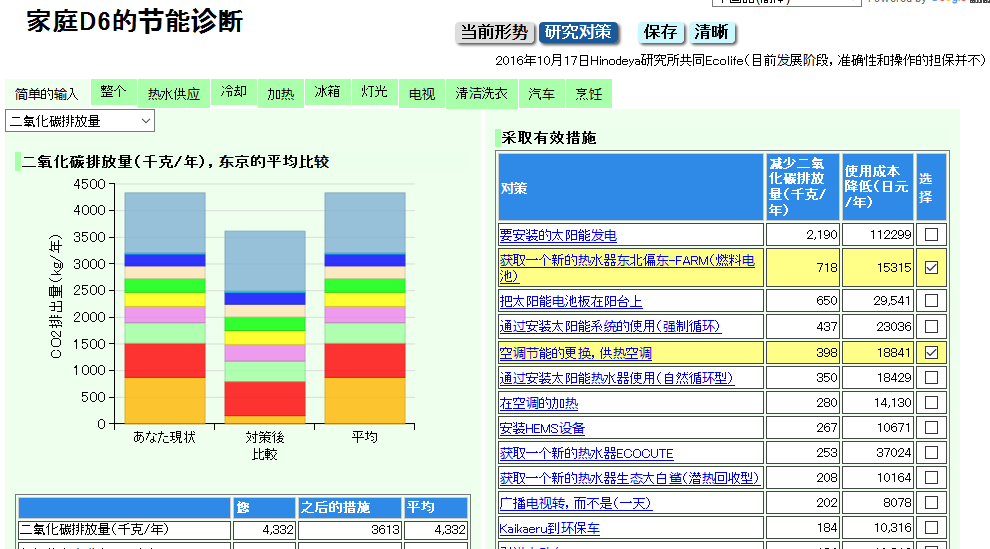Screen dimensions: 990x549
Task: Uncheck the ENE-FARM 热水器 measure checkbox
Action: [931, 268]
